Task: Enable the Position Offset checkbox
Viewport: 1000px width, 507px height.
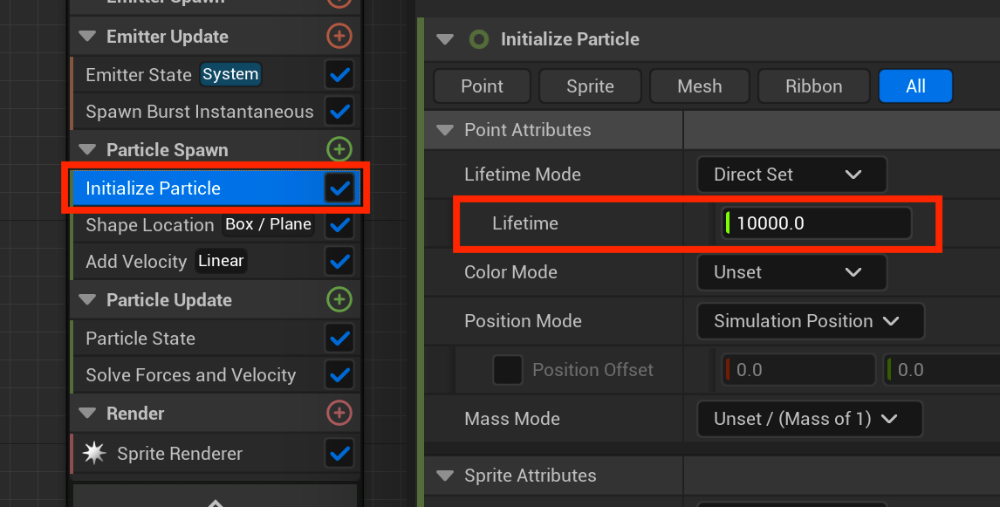Action: pyautogui.click(x=508, y=370)
